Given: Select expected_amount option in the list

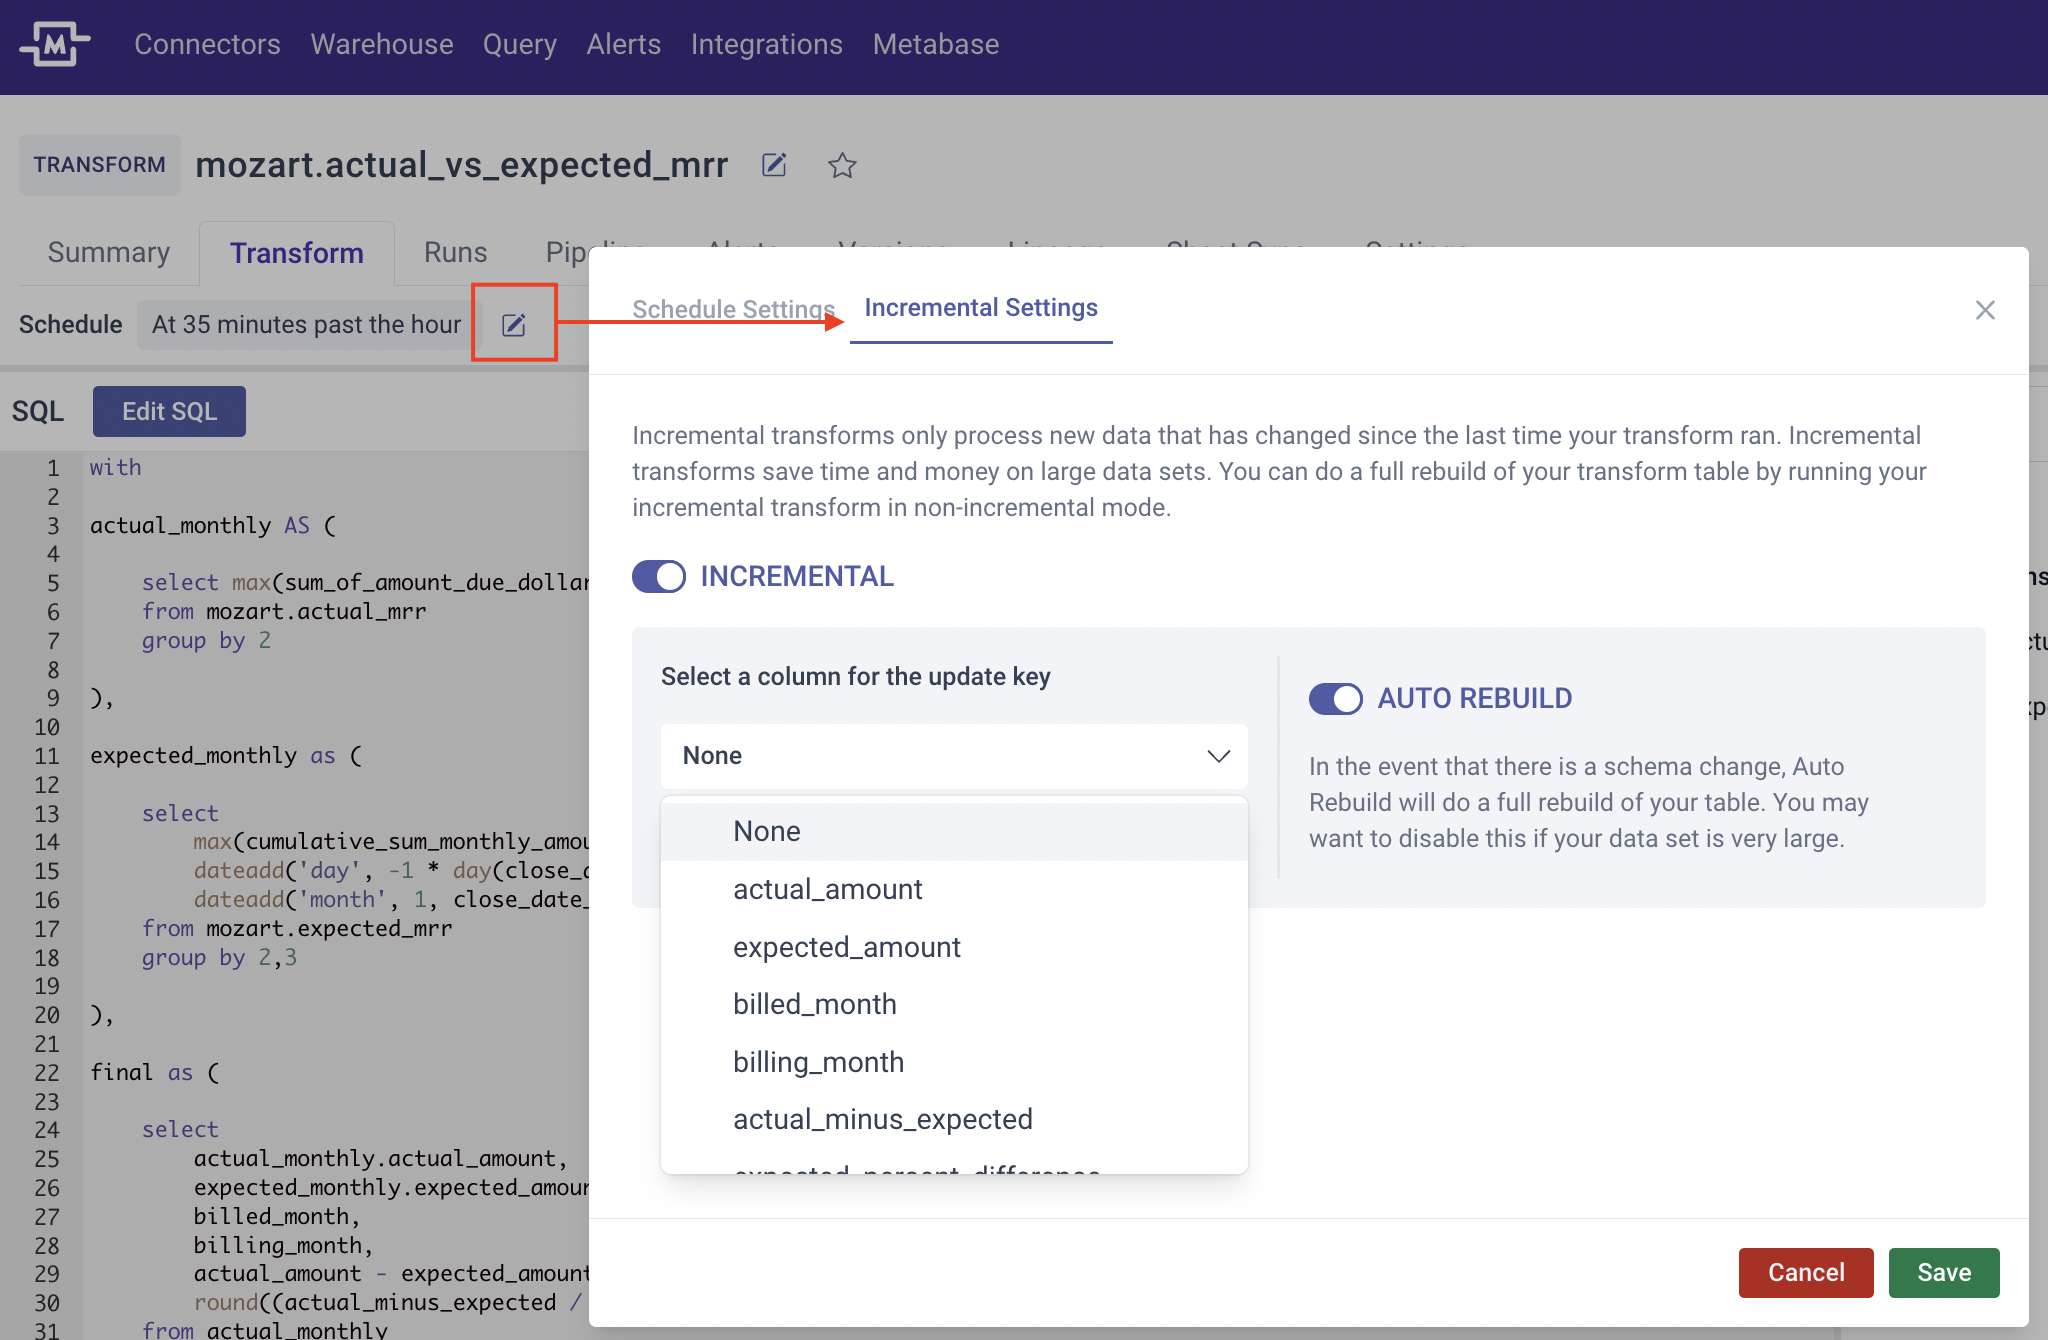Looking at the screenshot, I should click(x=846, y=947).
